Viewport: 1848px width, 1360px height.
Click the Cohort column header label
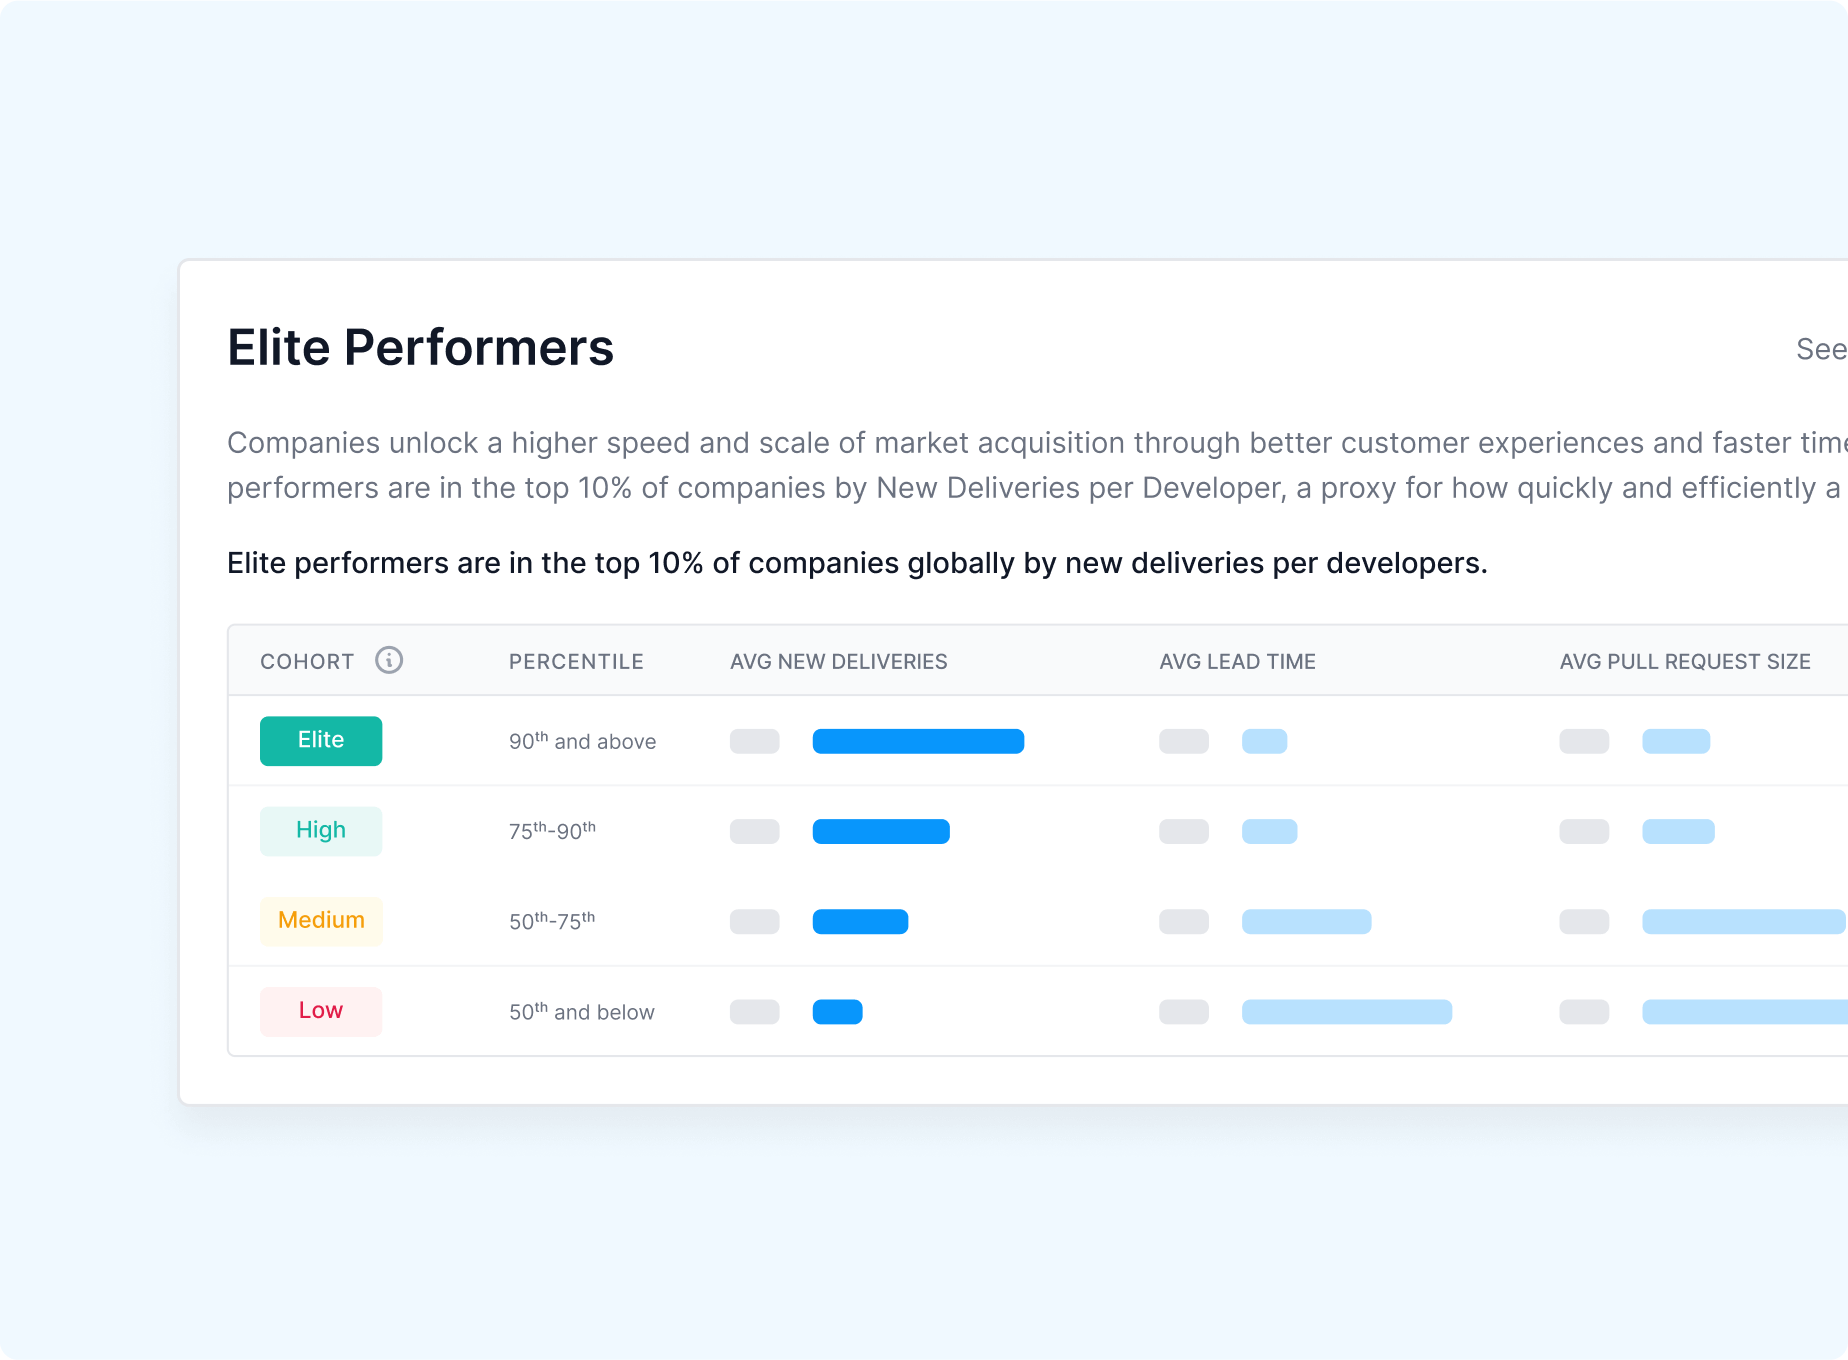307,662
